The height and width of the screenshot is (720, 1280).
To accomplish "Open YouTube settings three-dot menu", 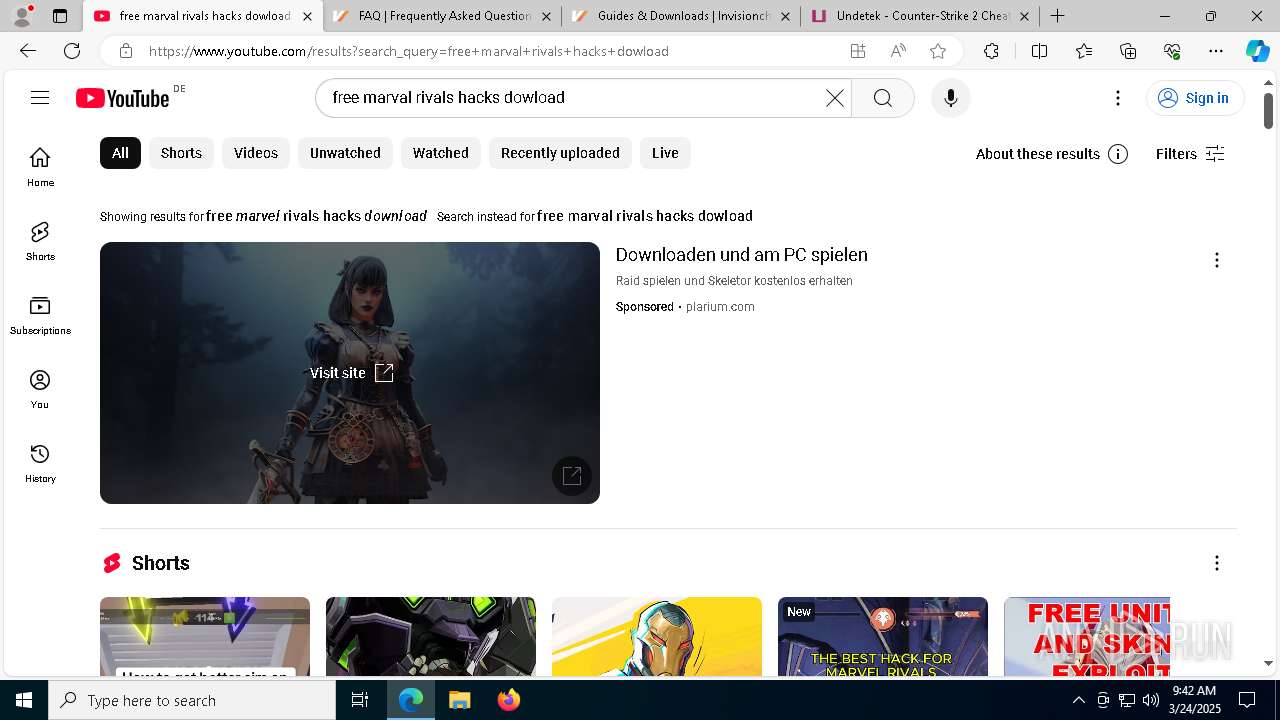I will tap(1118, 97).
